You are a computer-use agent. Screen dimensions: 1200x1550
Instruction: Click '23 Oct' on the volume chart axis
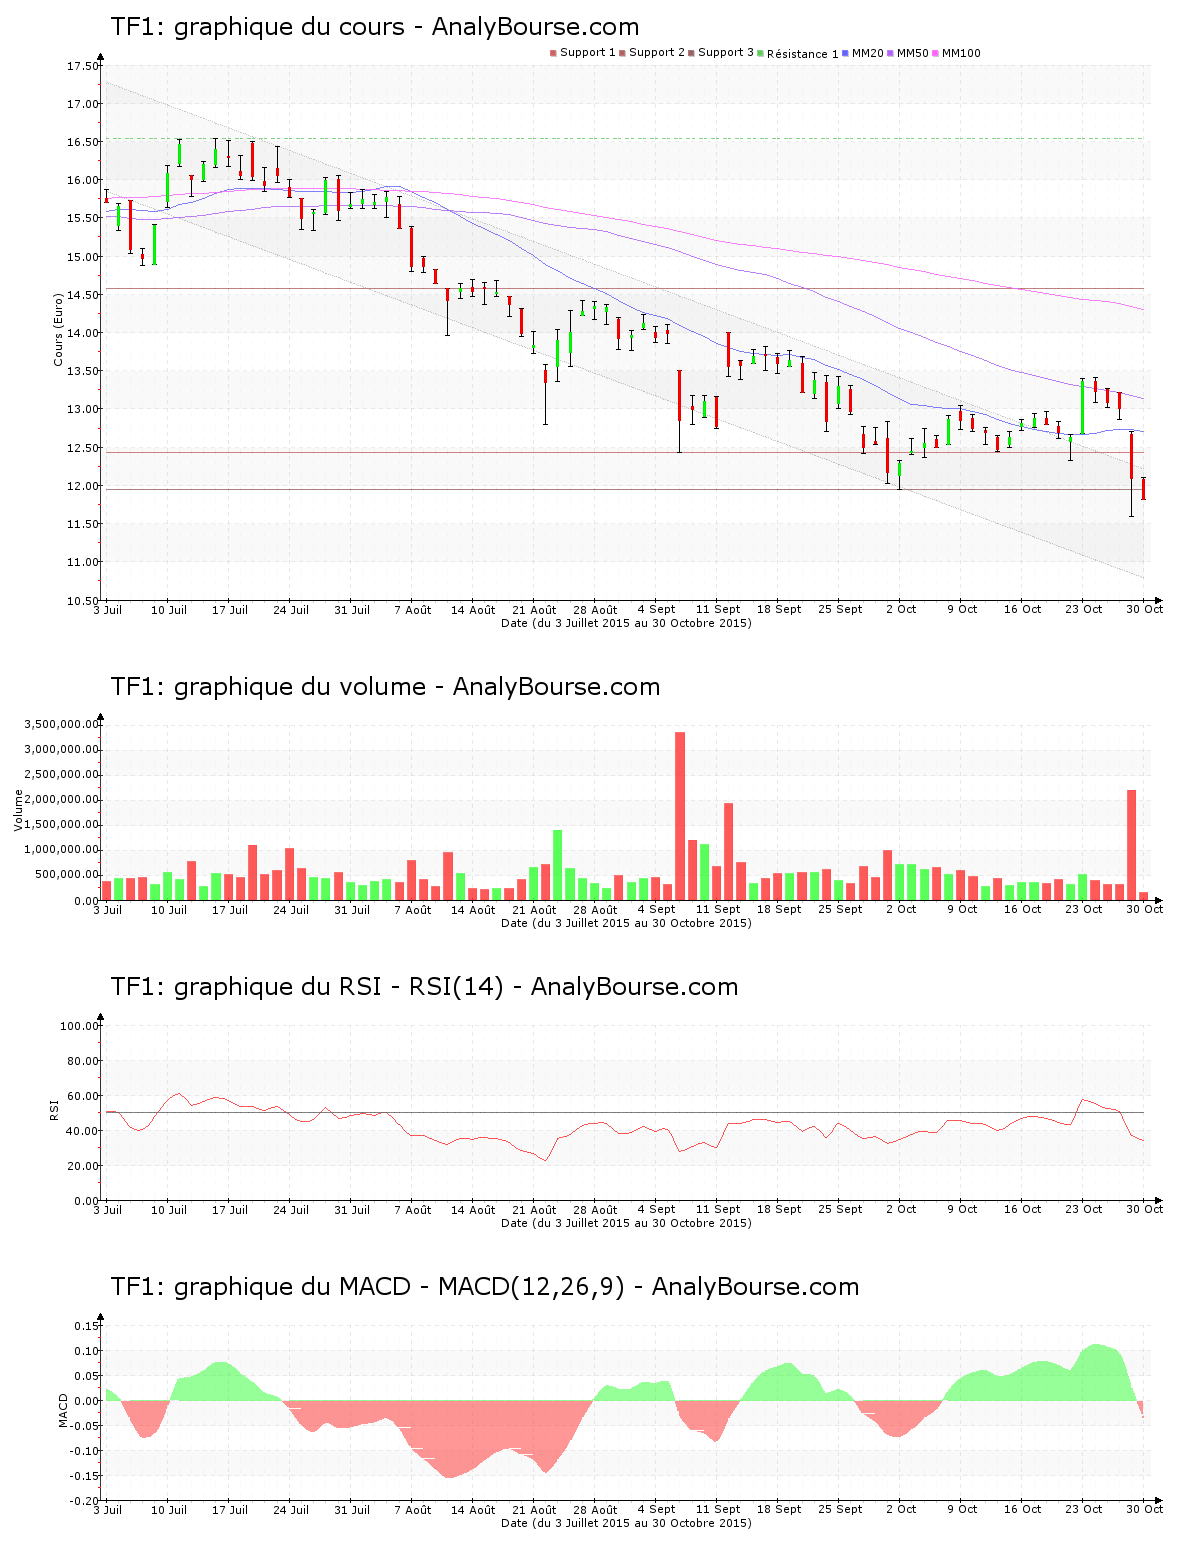click(1083, 910)
